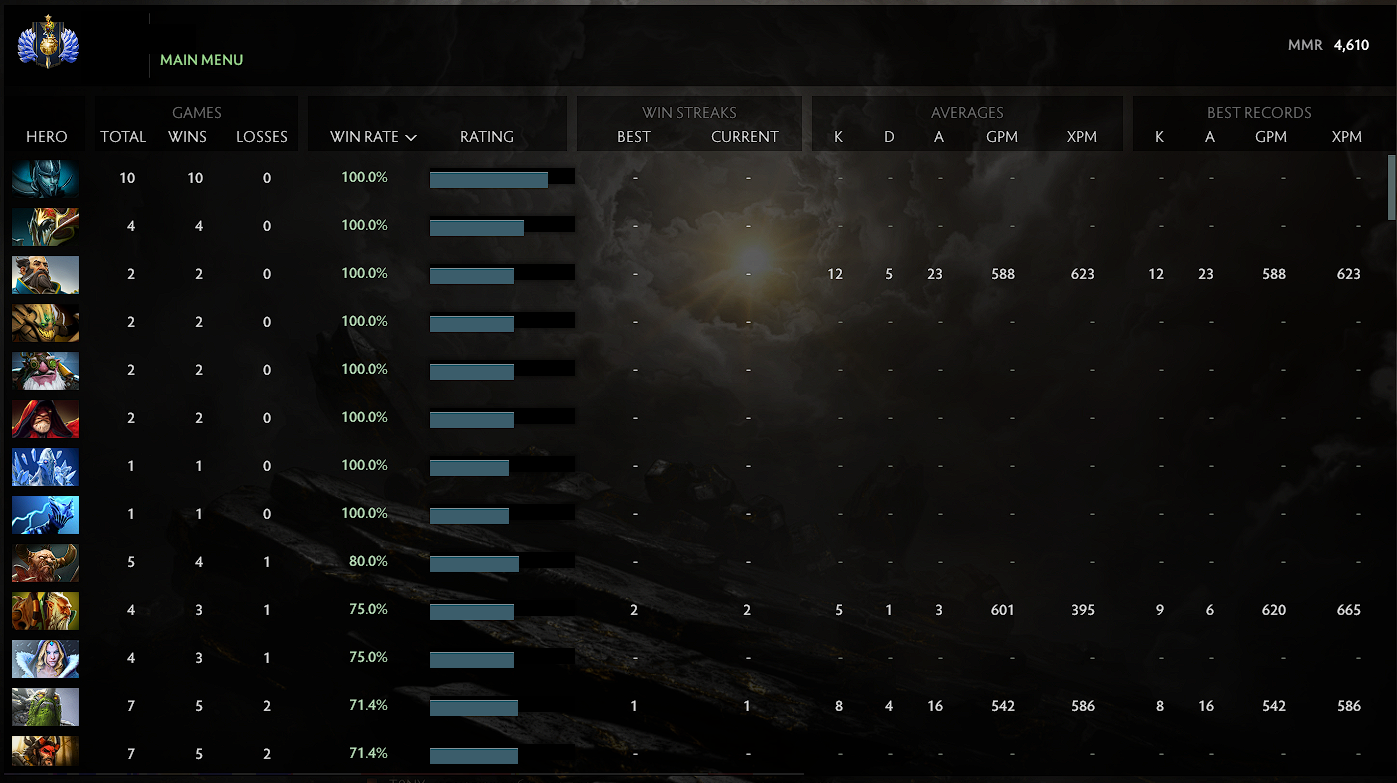This screenshot has height=783, width=1397.
Task: Toggle sort arrow next to WIN RATE
Action: (411, 138)
